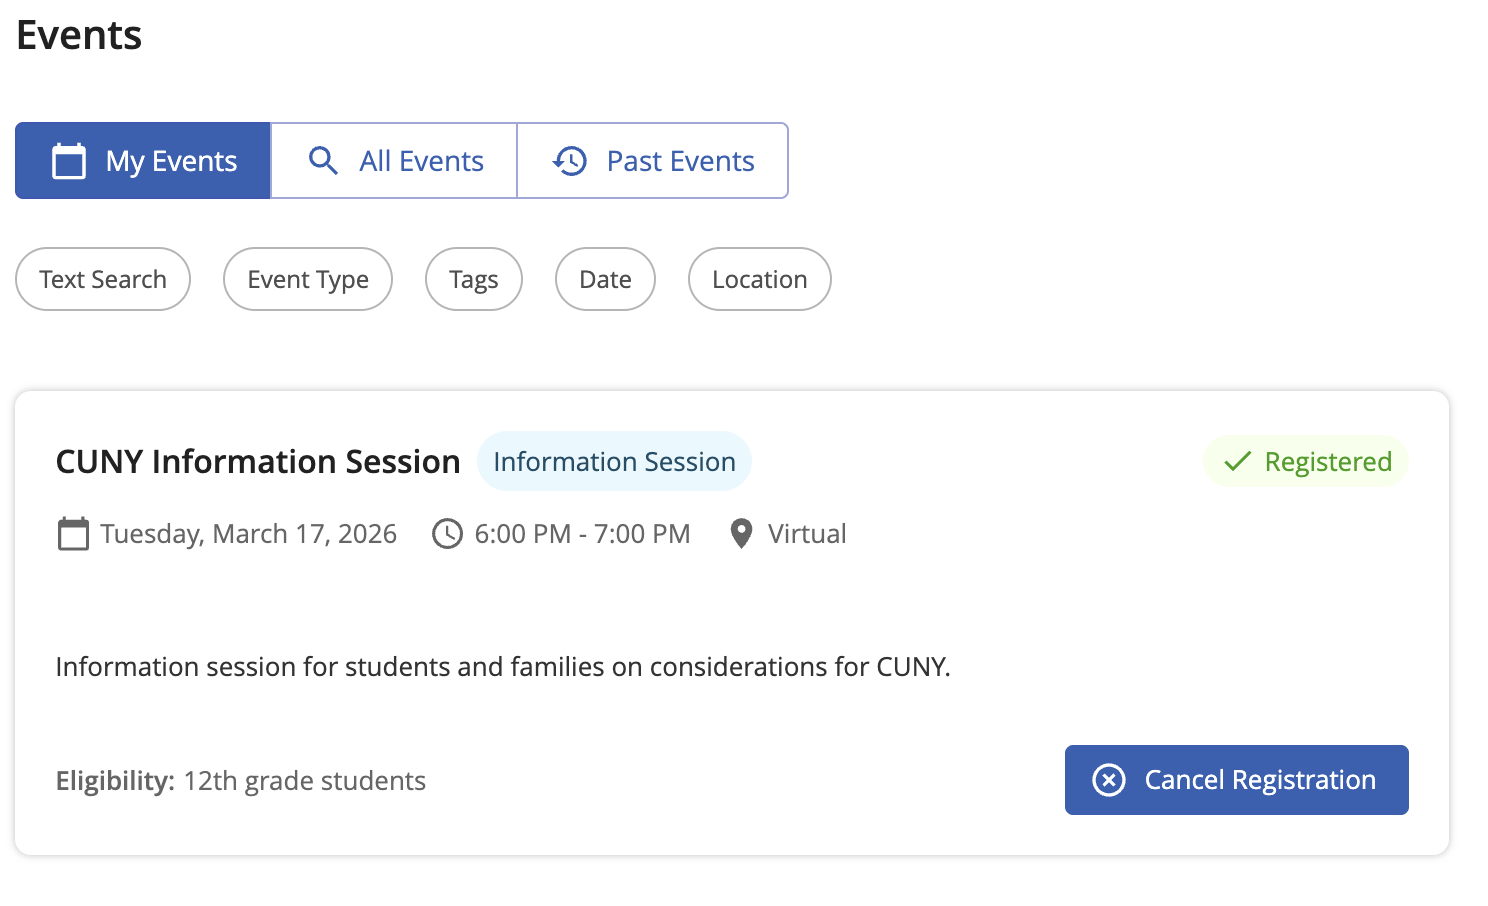Open the CUNY Information Session title
The image size is (1488, 906).
point(258,462)
